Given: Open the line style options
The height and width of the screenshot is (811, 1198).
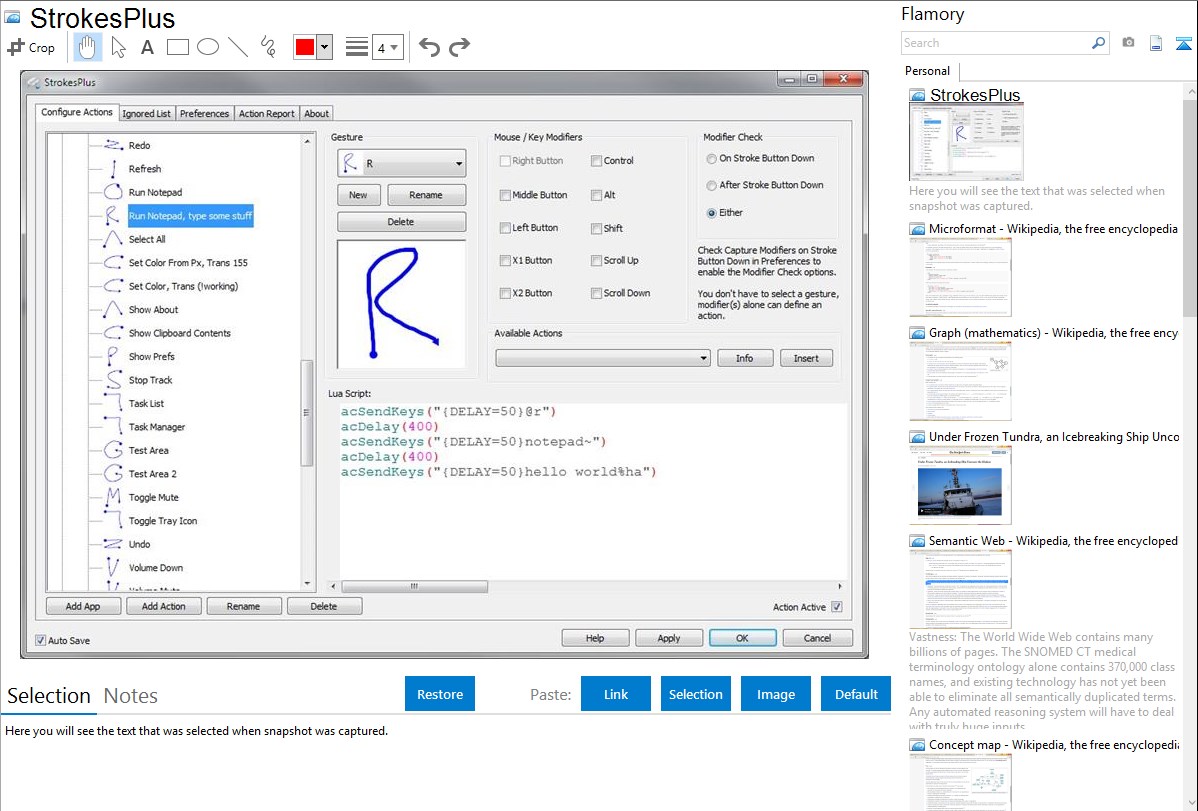Looking at the screenshot, I should [357, 47].
